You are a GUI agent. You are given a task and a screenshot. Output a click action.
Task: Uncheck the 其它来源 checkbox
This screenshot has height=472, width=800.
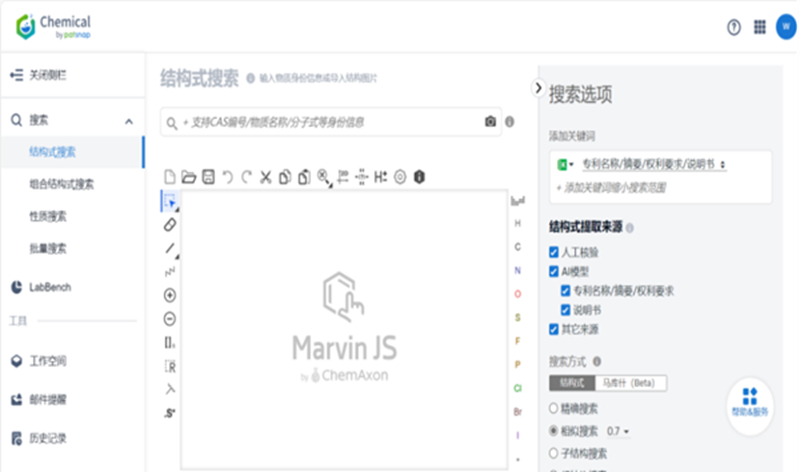click(554, 329)
